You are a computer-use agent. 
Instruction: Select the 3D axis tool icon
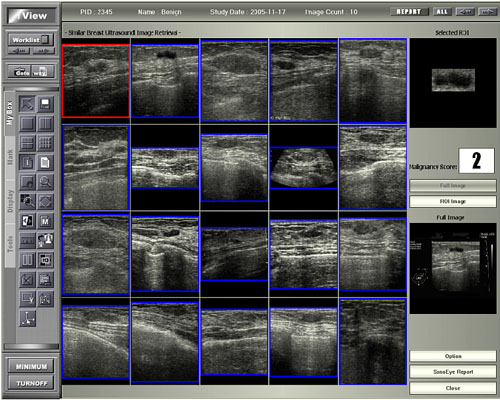[27, 318]
